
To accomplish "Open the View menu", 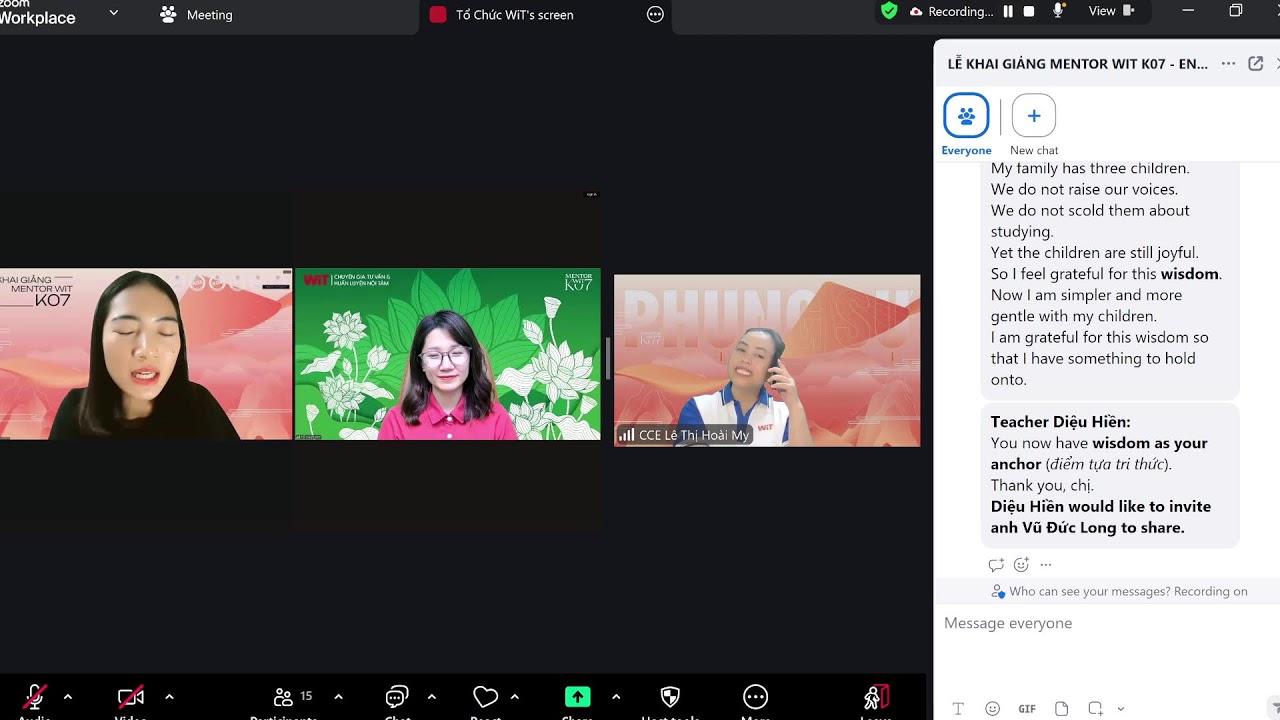I will coord(1111,11).
